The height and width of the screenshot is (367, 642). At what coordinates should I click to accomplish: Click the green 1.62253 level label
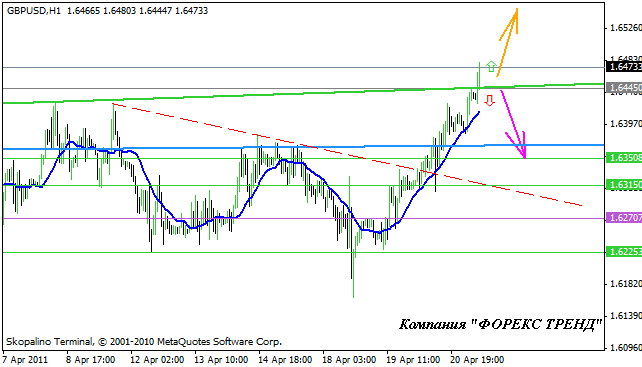[x=624, y=252]
